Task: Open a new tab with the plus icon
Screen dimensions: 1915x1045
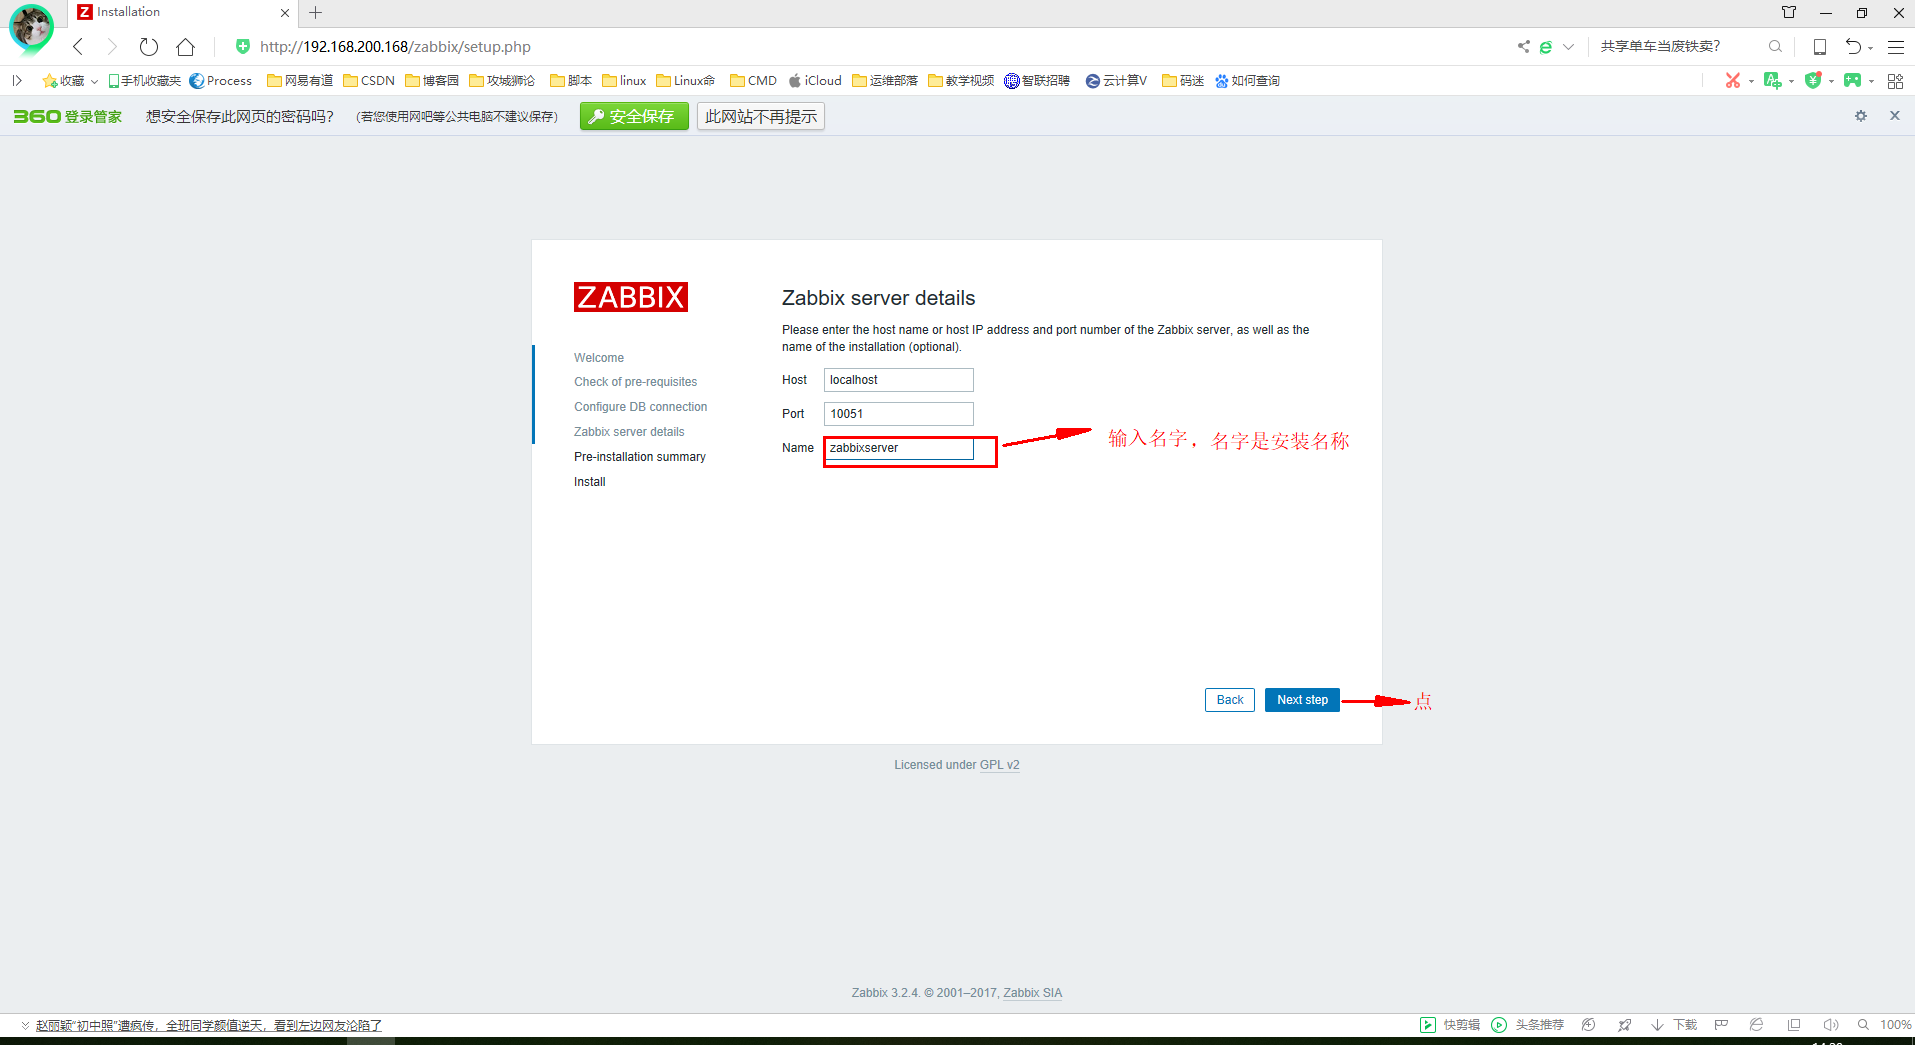Action: point(315,13)
